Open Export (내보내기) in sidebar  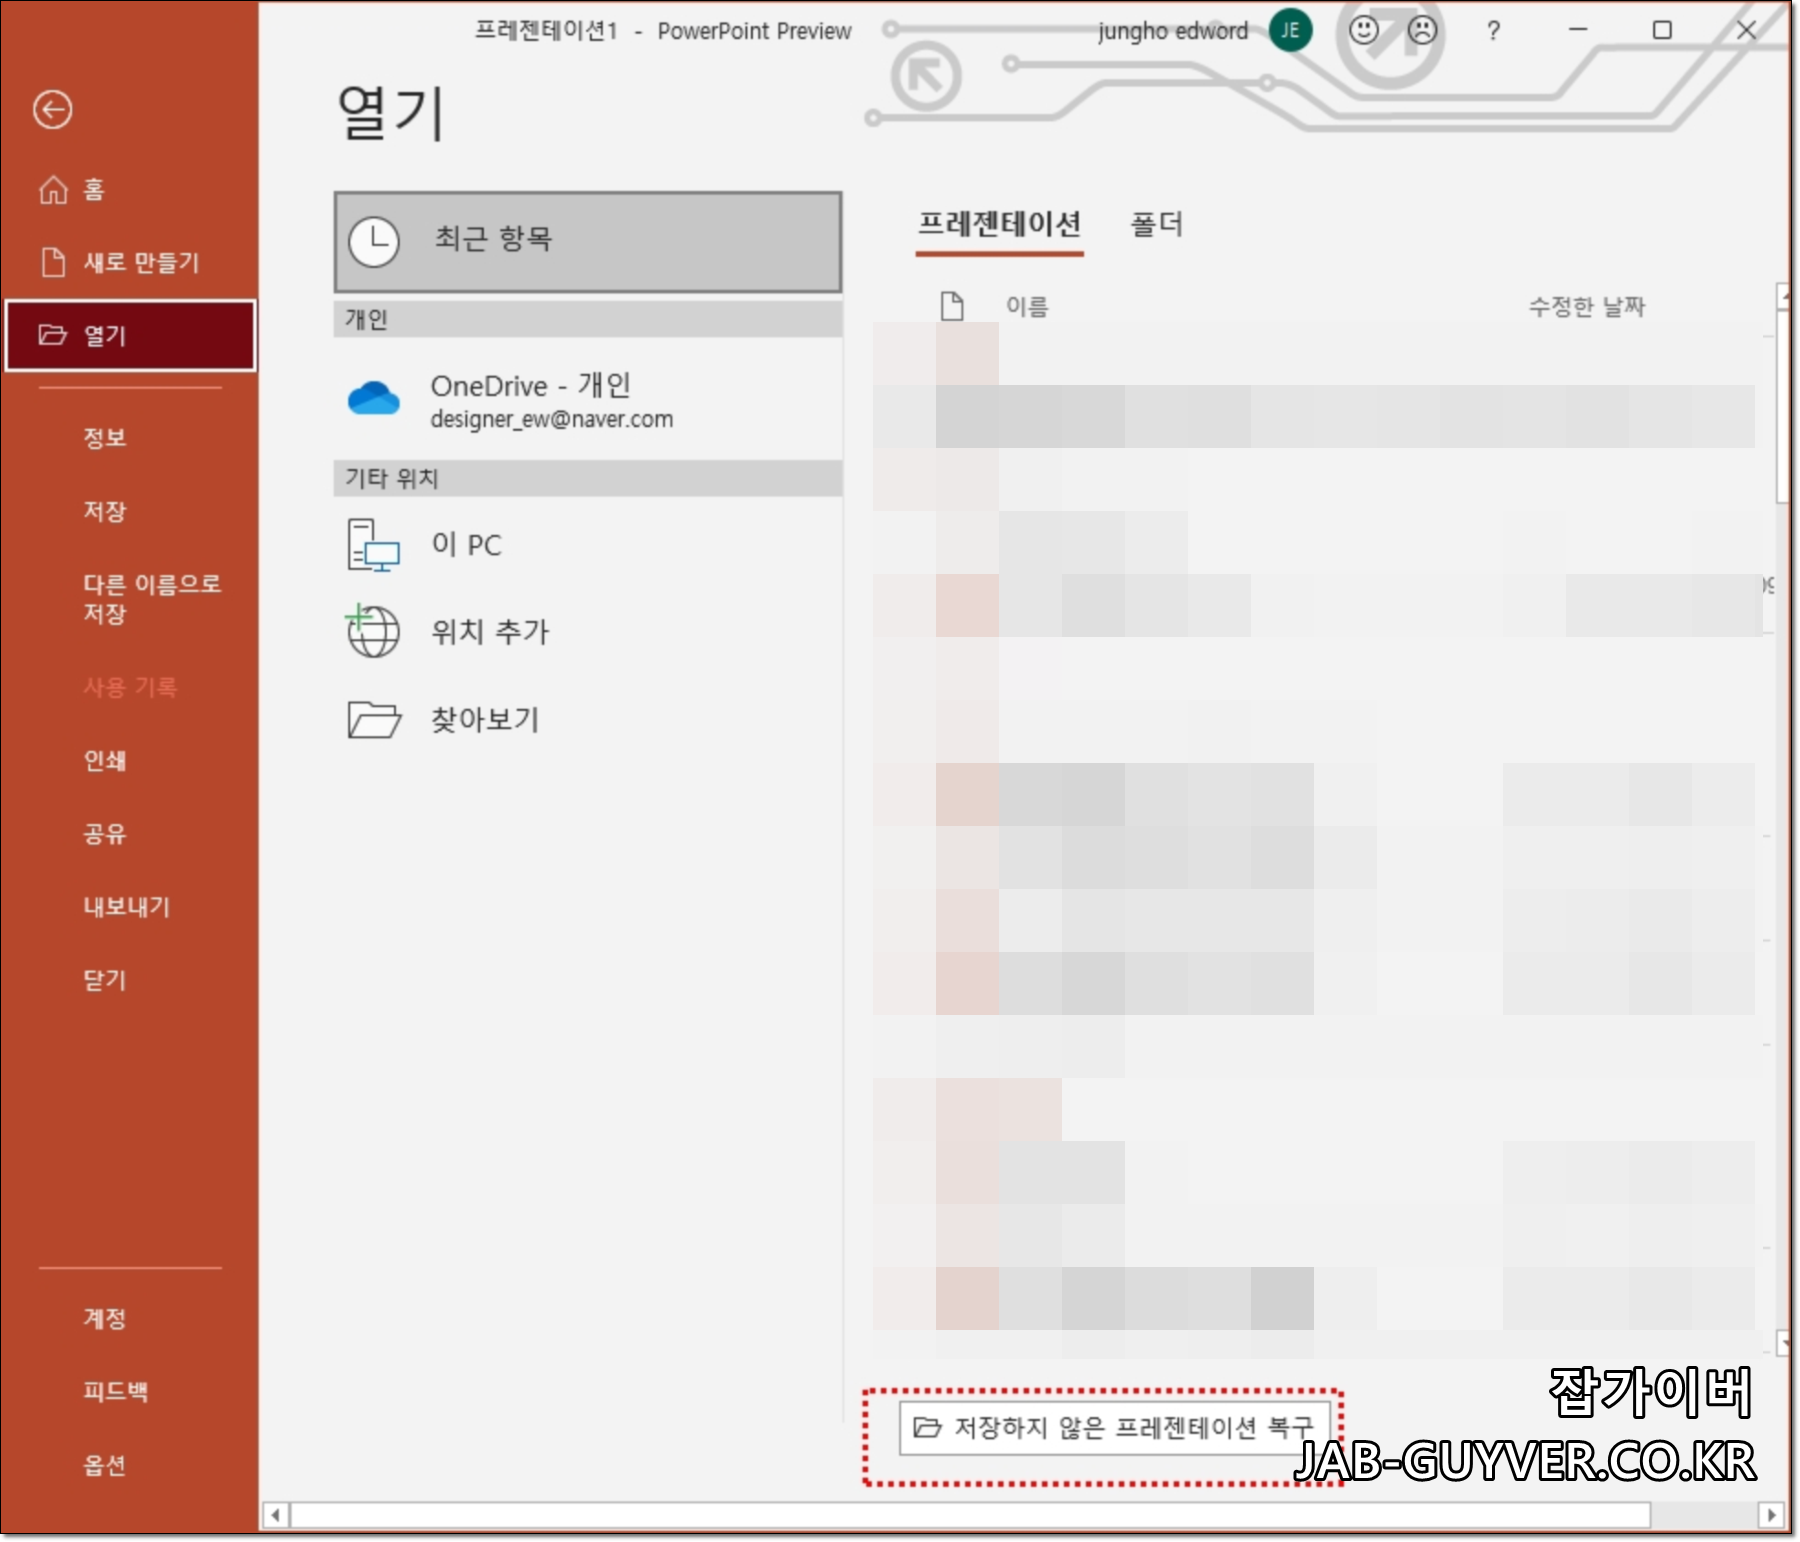(129, 906)
